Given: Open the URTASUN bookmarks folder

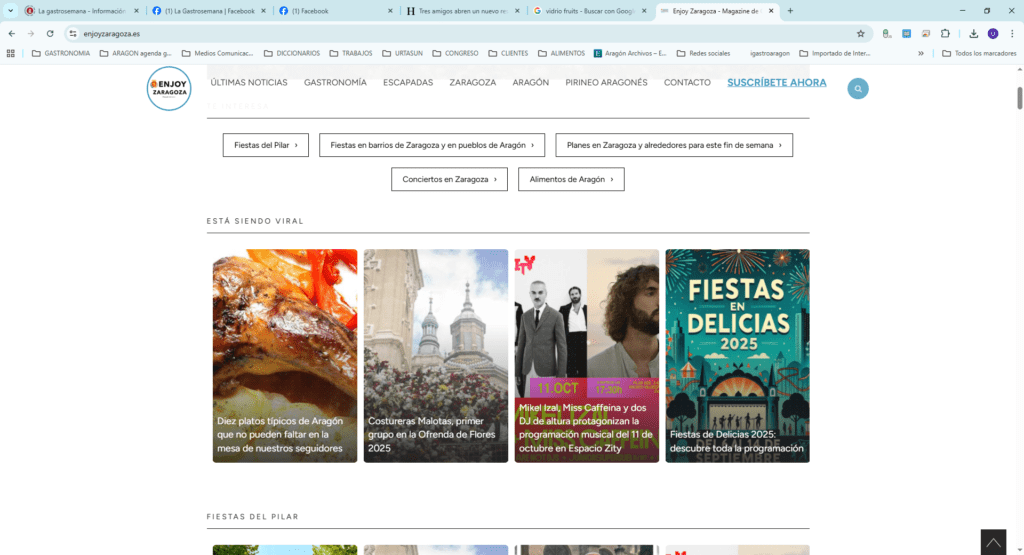Looking at the screenshot, I should tap(402, 53).
